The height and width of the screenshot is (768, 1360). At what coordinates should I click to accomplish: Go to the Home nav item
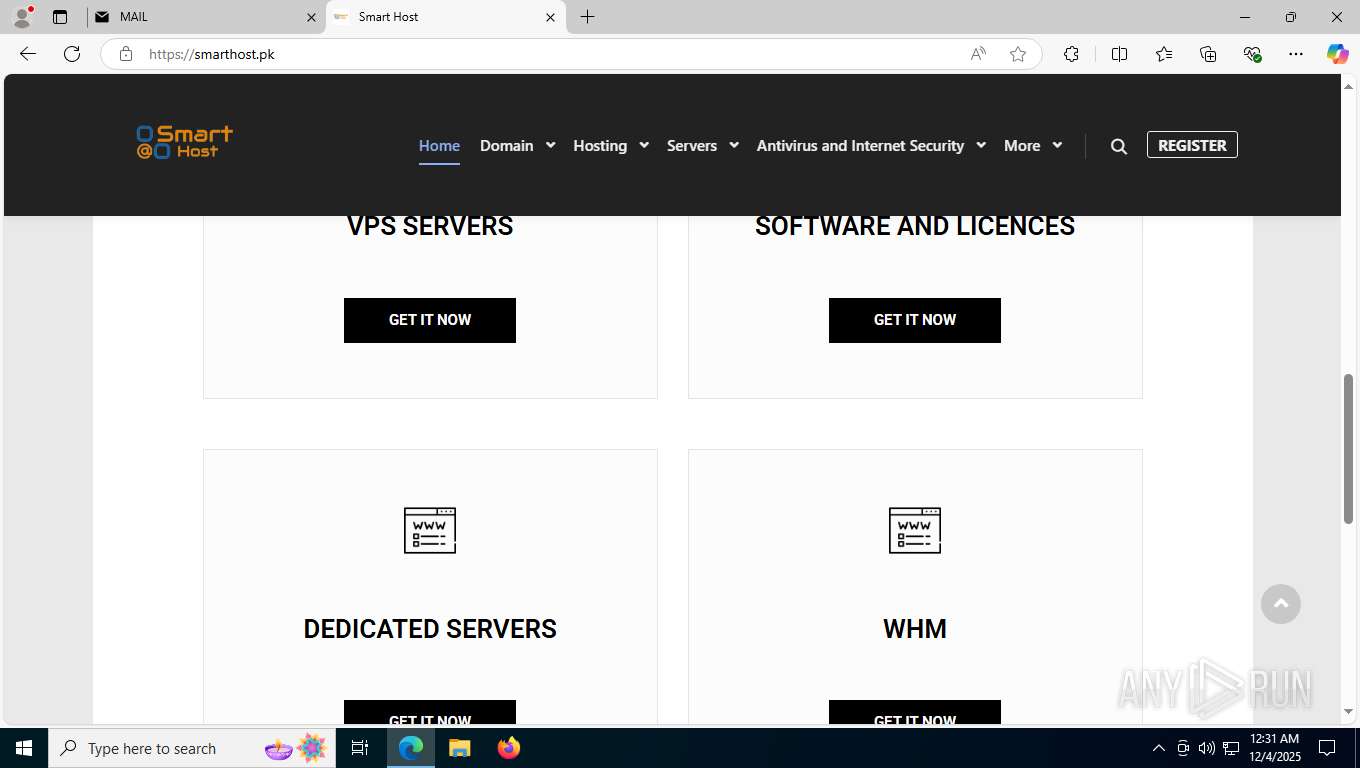[439, 146]
